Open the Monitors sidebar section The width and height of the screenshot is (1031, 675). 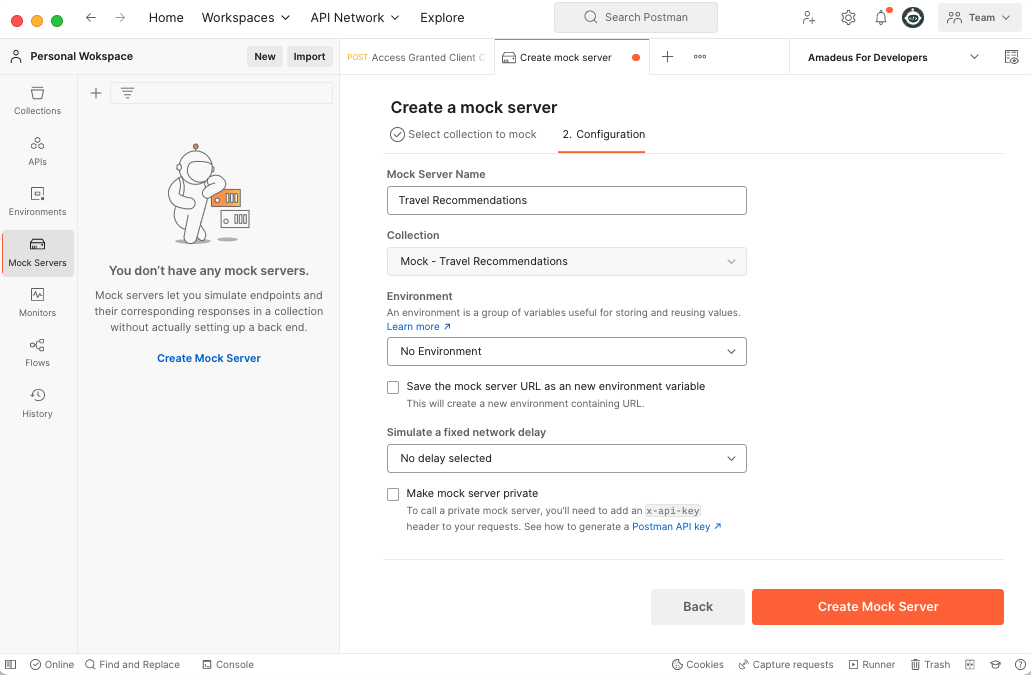coord(37,302)
